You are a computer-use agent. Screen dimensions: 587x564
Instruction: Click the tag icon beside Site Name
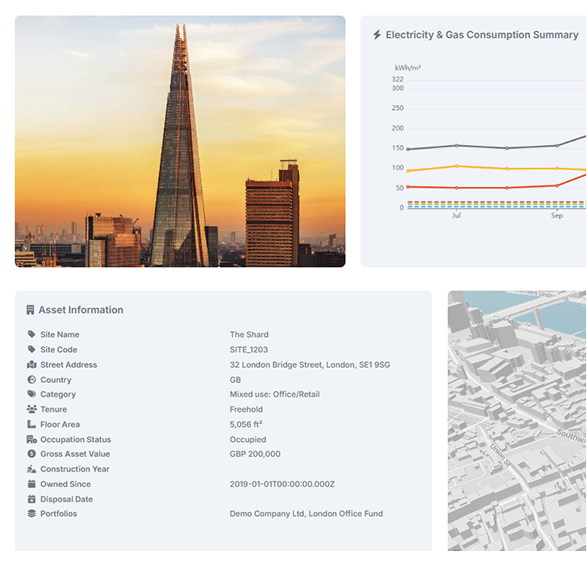[31, 334]
